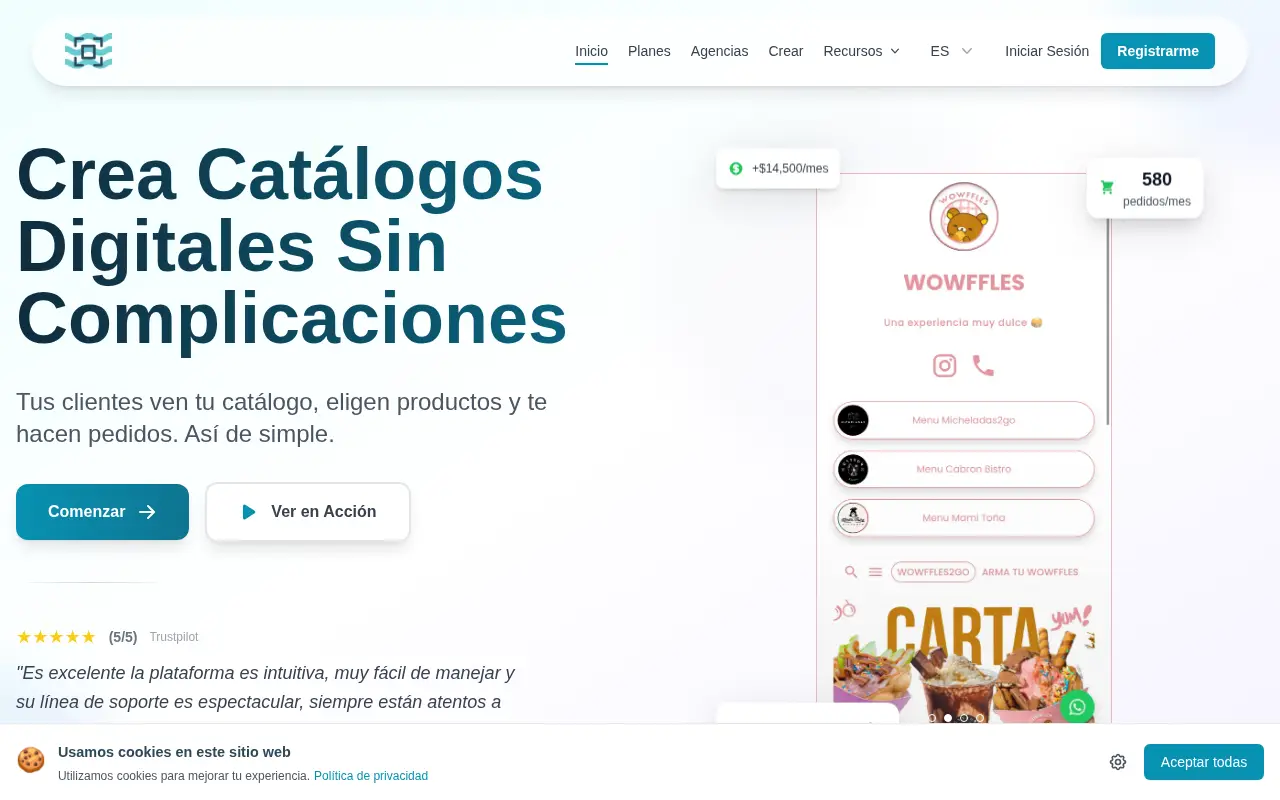Image resolution: width=1280 pixels, height=800 pixels.
Task: Open the Inicio nav item
Action: pos(591,51)
